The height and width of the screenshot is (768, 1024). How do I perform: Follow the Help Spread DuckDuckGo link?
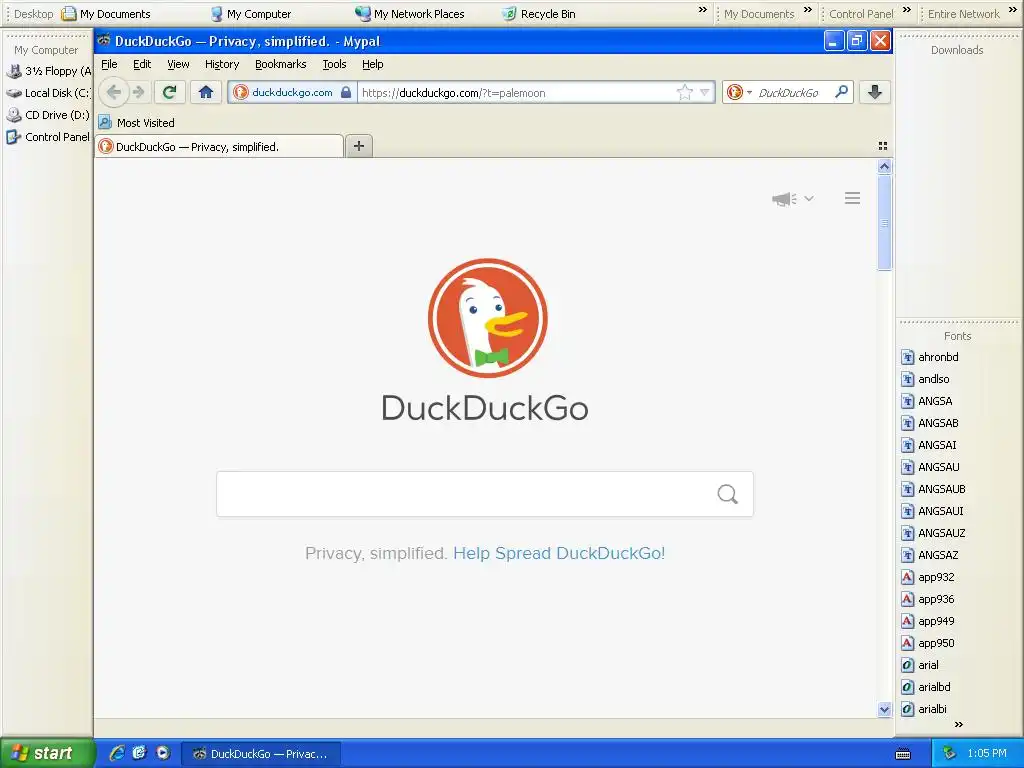pyautogui.click(x=559, y=553)
